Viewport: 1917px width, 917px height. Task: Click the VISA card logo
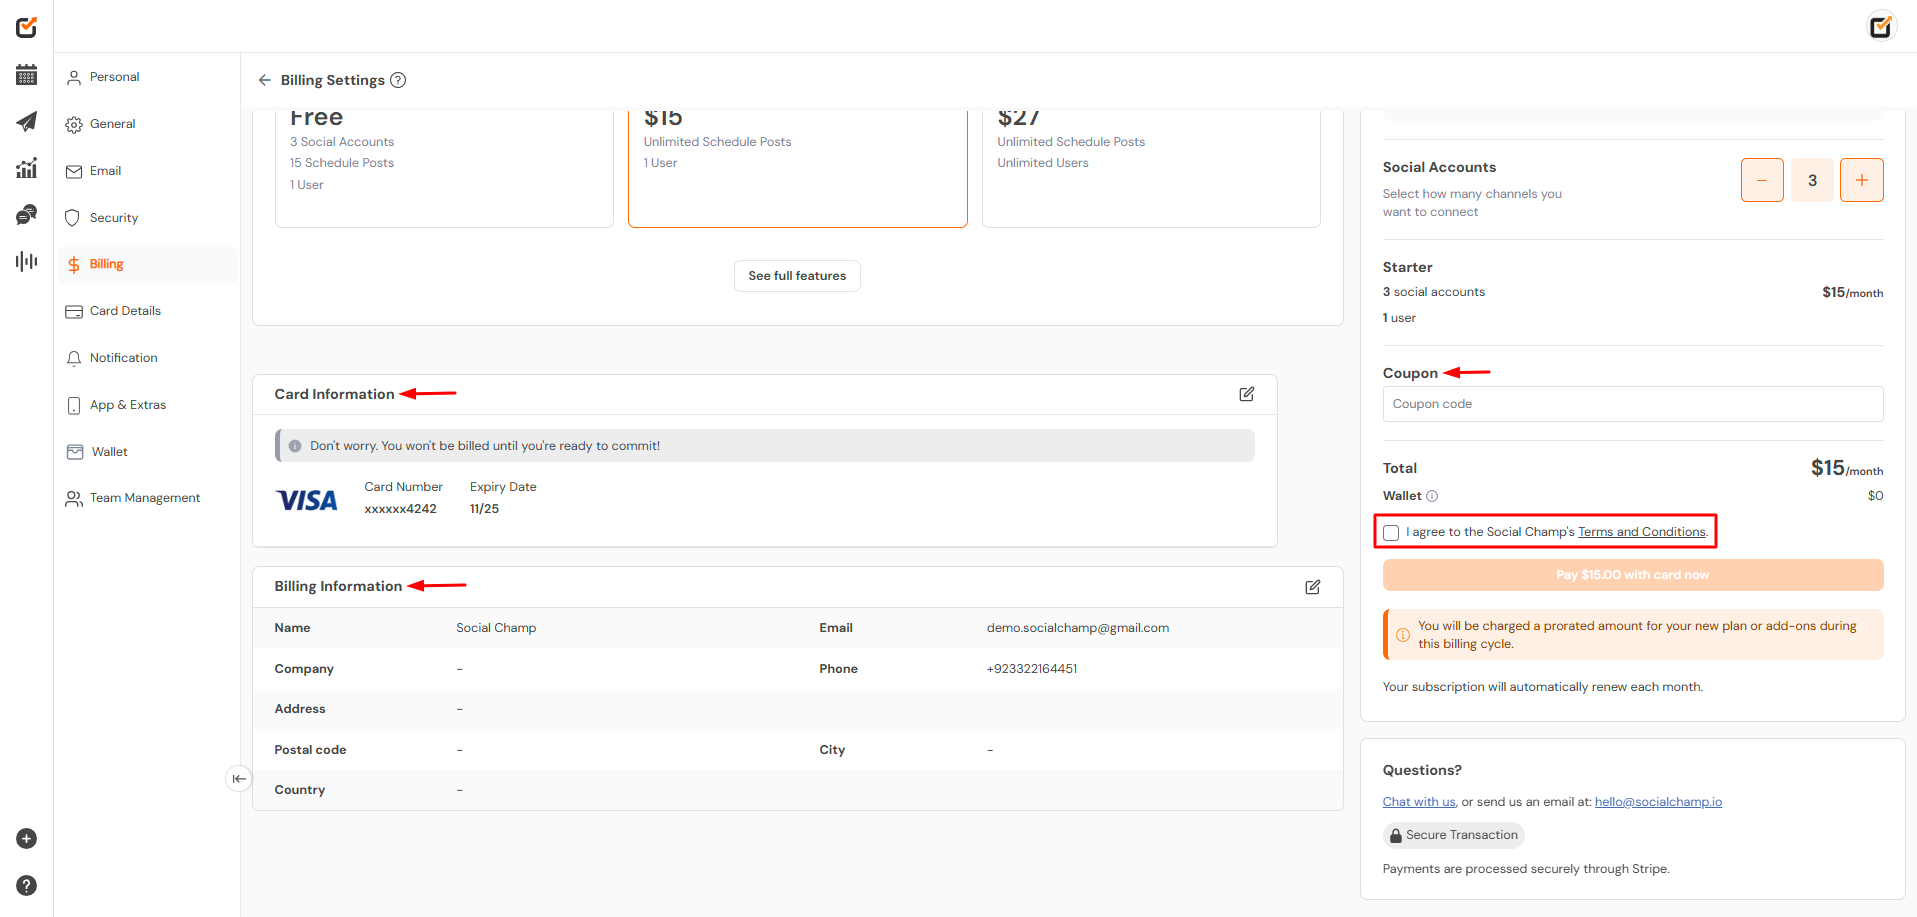coord(307,500)
